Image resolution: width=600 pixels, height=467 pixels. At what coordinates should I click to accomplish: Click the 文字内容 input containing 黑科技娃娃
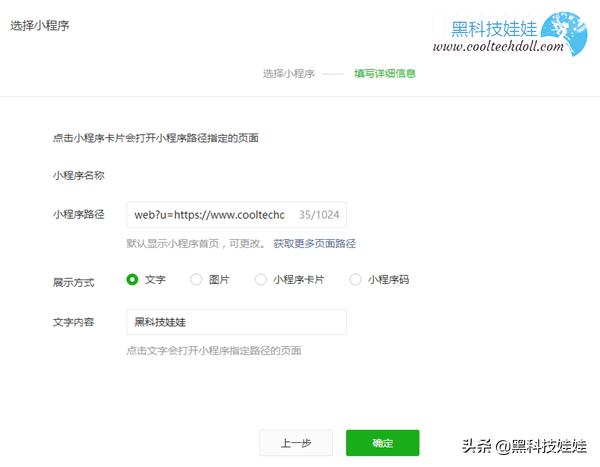236,322
